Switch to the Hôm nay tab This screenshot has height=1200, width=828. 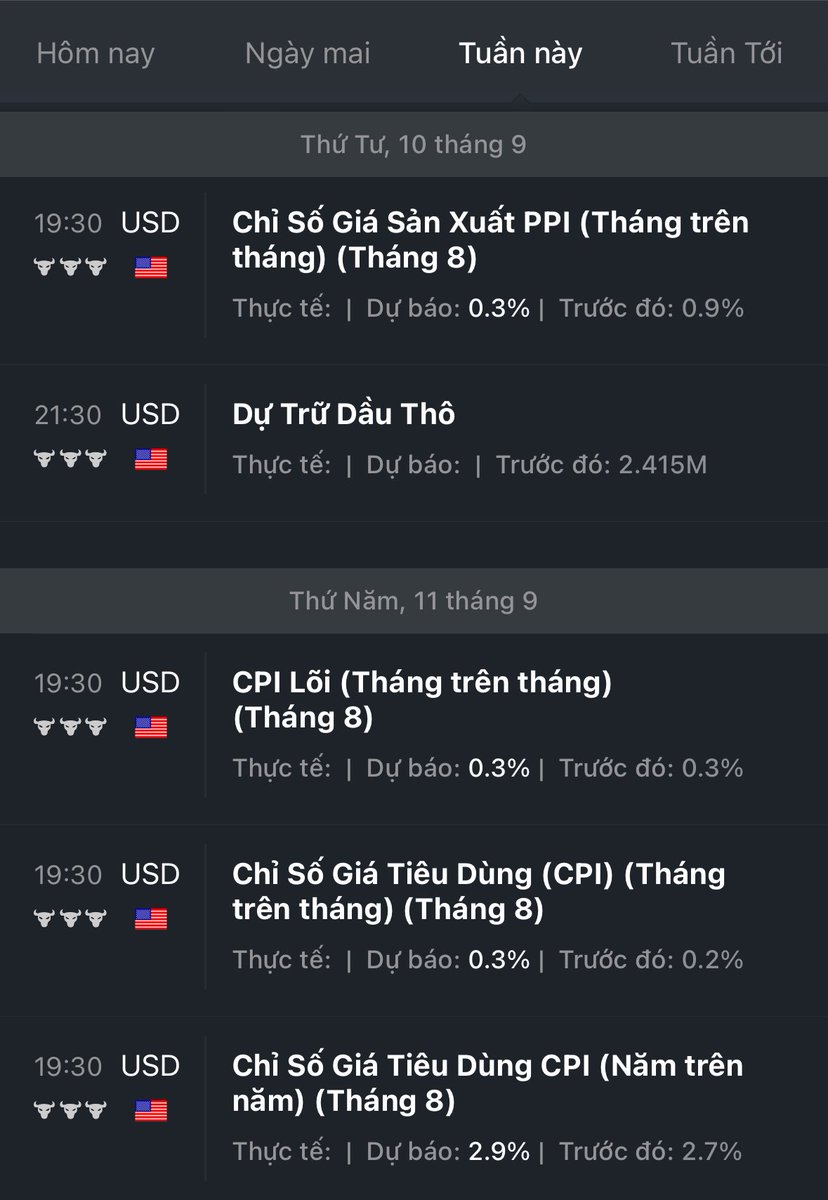(96, 53)
